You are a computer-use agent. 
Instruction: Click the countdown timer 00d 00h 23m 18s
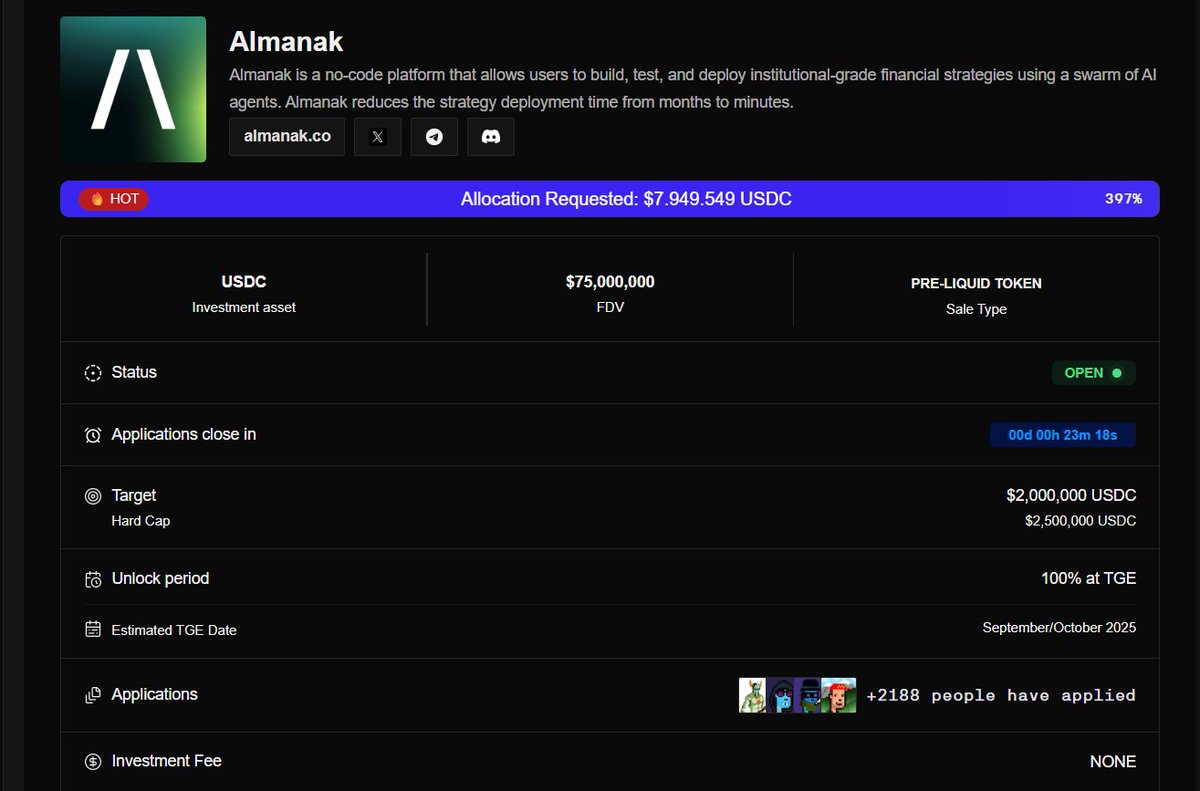click(1063, 435)
